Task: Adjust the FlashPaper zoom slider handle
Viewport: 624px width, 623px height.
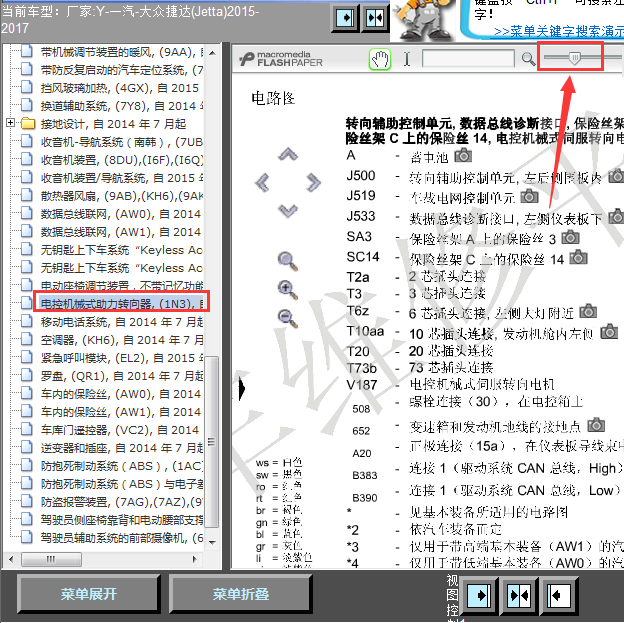Action: point(574,58)
